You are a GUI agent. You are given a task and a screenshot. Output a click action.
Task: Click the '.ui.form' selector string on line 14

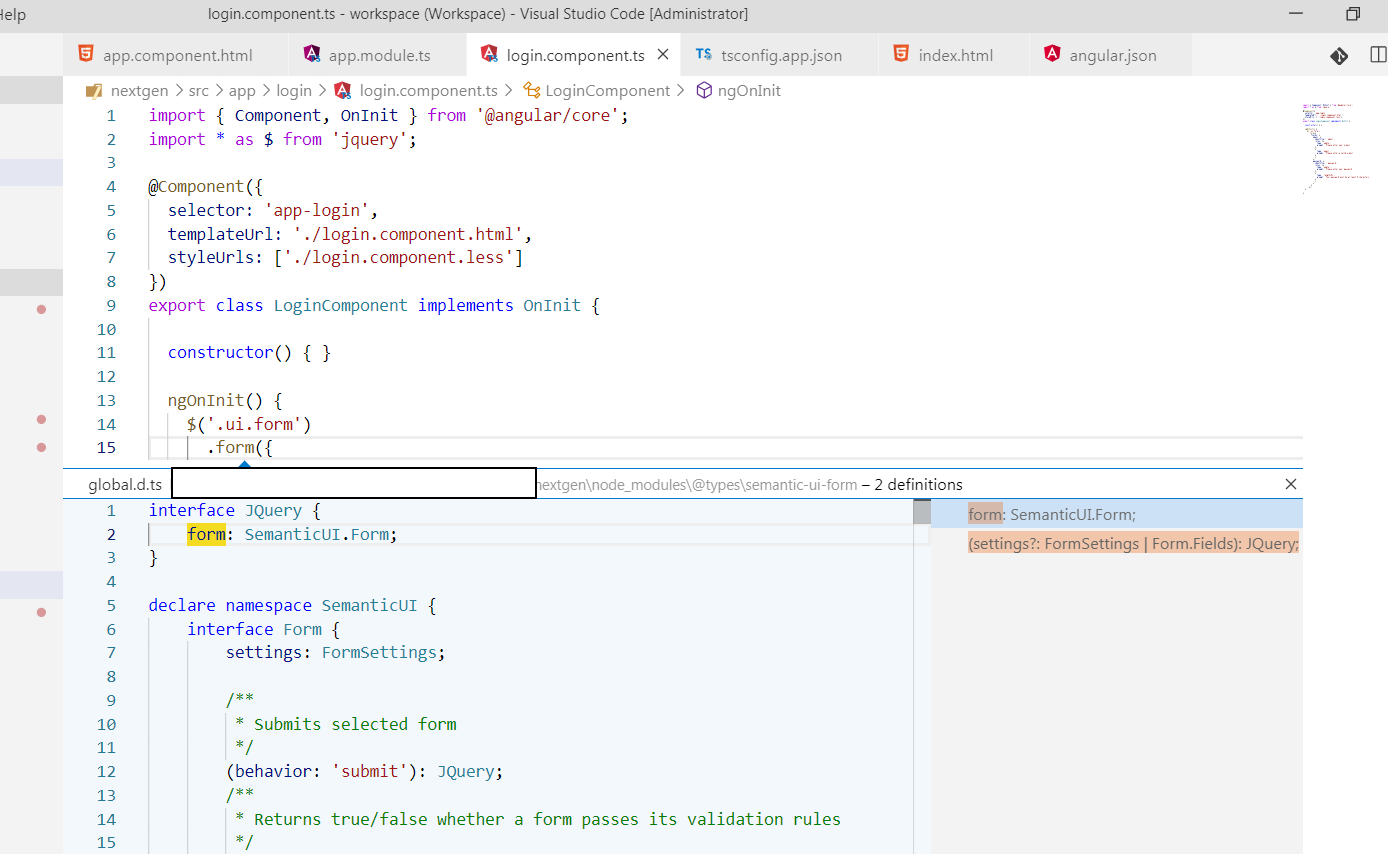254,424
